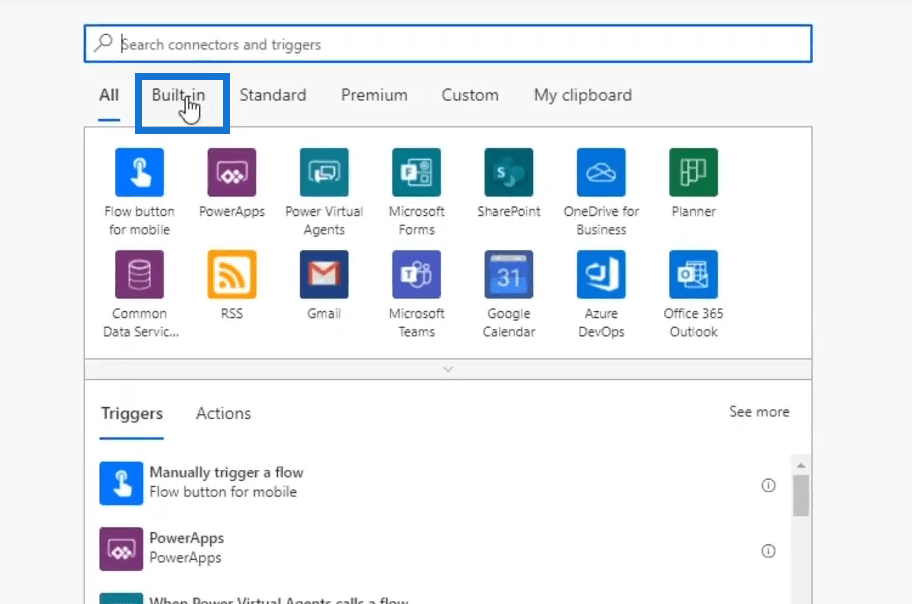The height and width of the screenshot is (604, 912).
Task: Switch to the Built-in tab
Action: [x=179, y=95]
